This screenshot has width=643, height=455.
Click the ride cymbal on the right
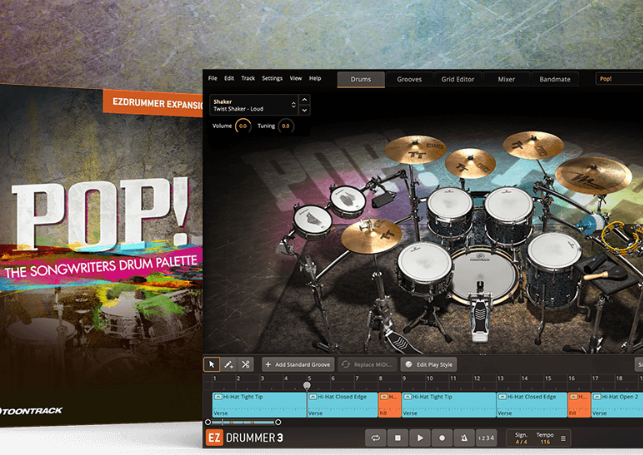click(x=593, y=175)
